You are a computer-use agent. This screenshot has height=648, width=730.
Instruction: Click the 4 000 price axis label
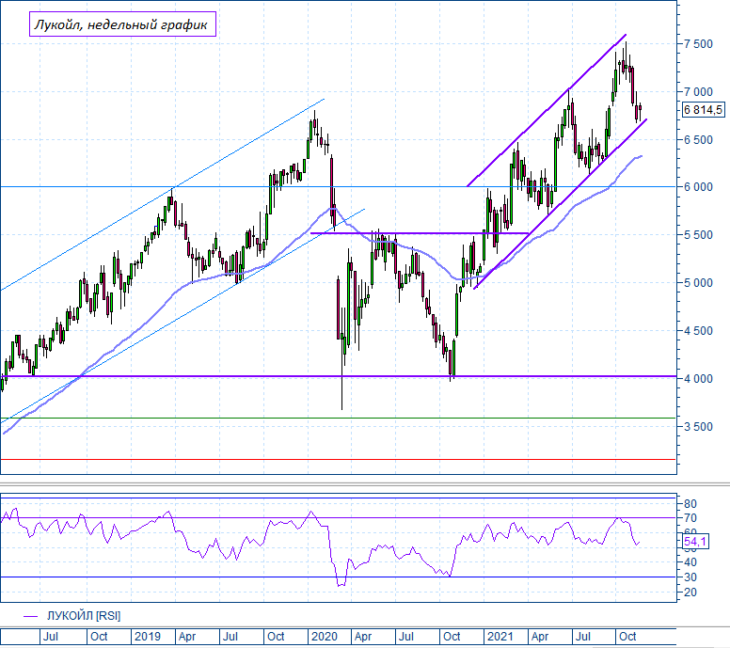(x=698, y=379)
